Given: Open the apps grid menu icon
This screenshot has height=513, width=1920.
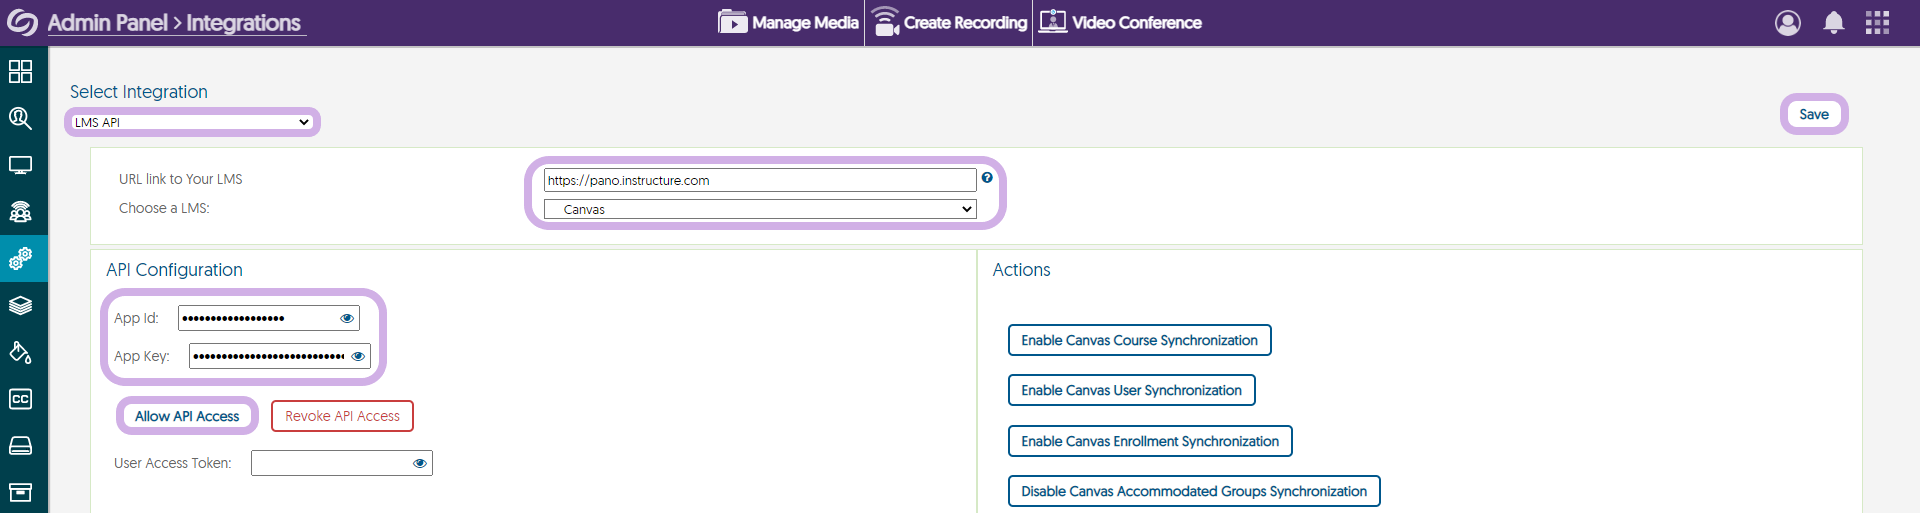Looking at the screenshot, I should 1877,23.
